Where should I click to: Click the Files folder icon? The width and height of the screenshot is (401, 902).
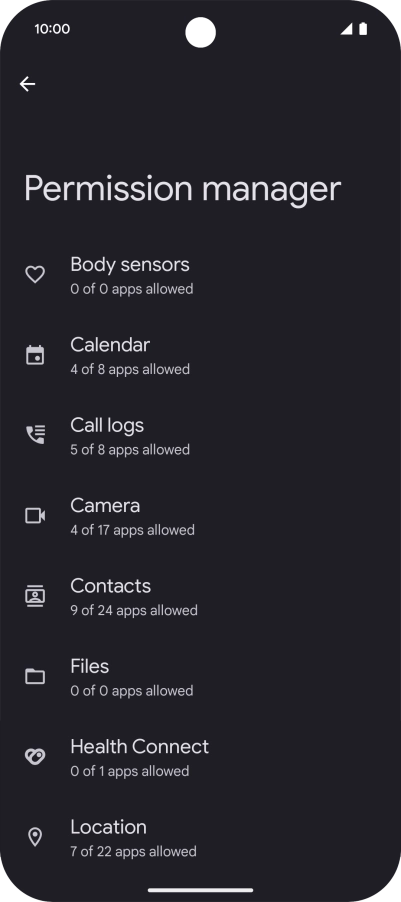point(35,676)
